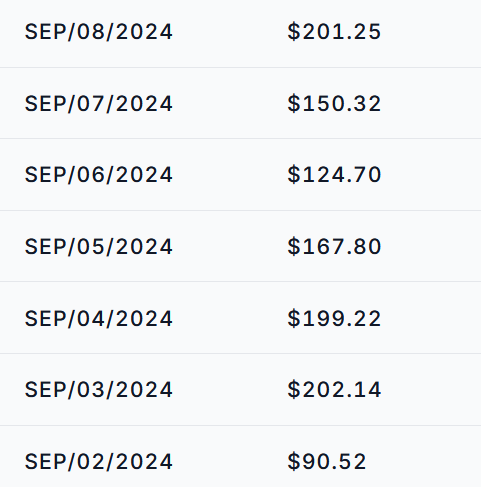Select the SEP/02/2024 date entry
Image resolution: width=481 pixels, height=487 pixels.
(99, 462)
